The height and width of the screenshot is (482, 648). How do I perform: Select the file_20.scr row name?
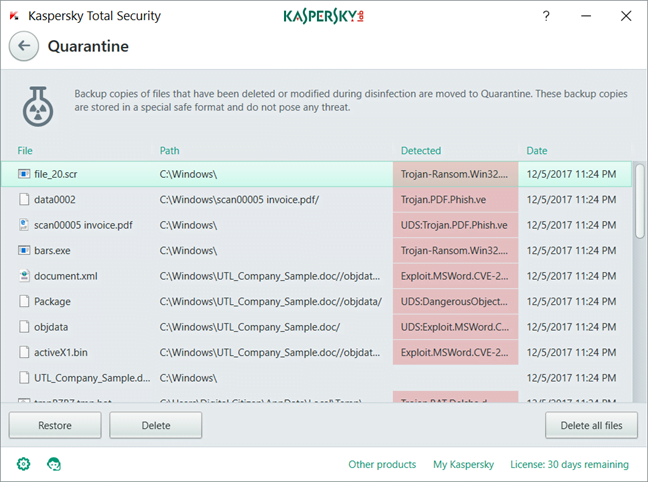click(55, 174)
